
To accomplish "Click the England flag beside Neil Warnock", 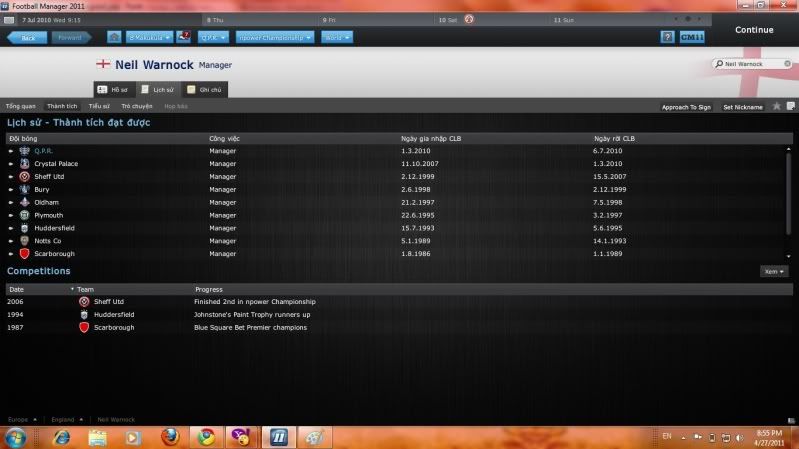I will [103, 64].
